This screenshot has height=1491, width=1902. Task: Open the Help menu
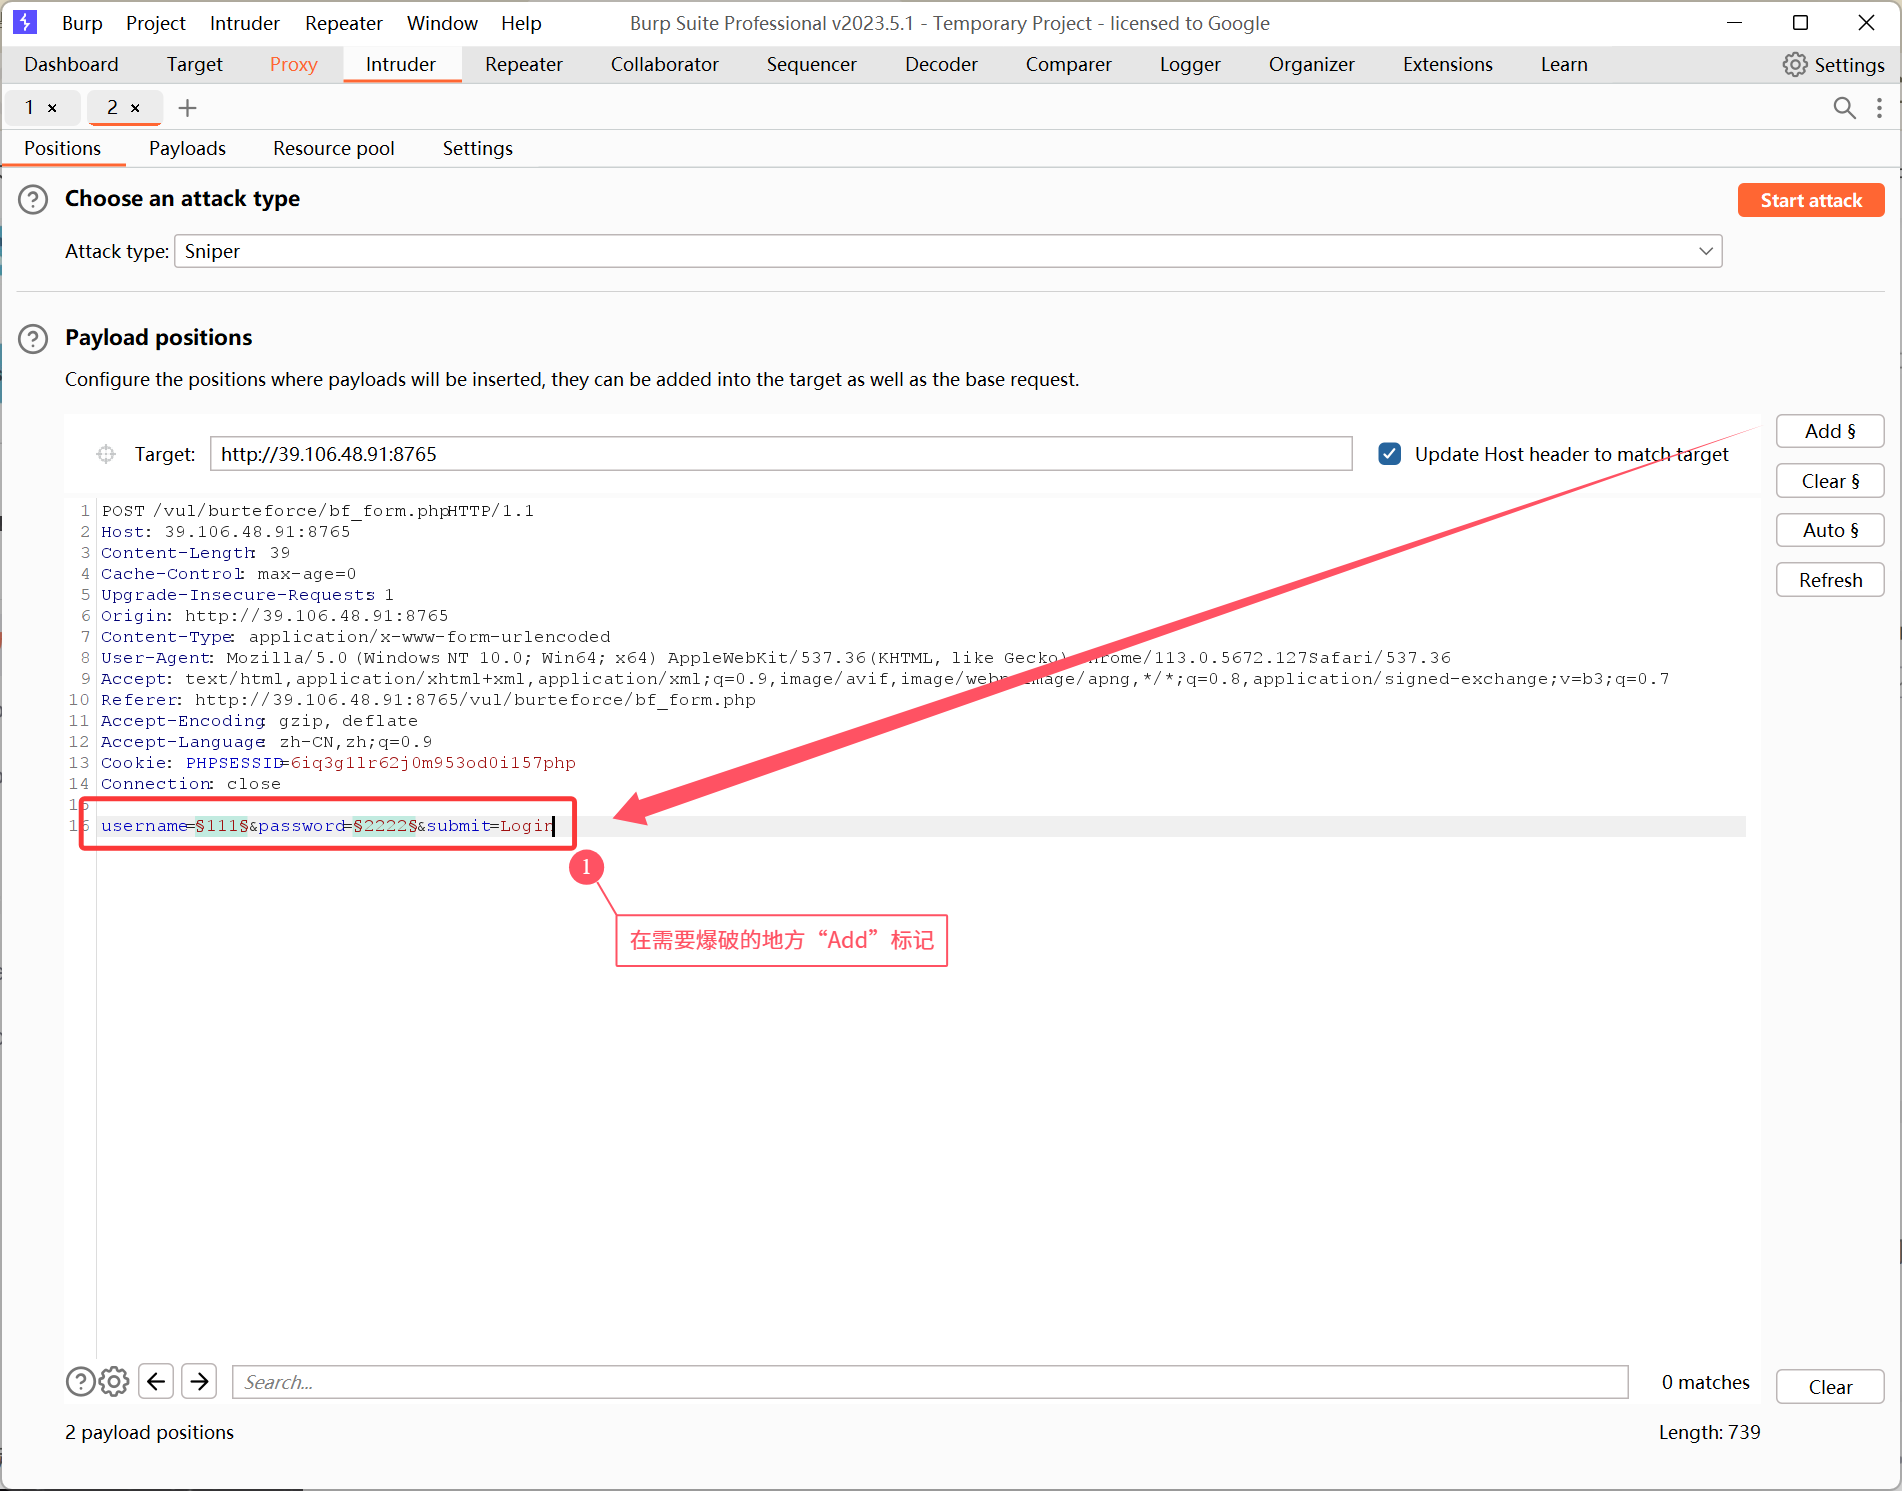tap(521, 23)
